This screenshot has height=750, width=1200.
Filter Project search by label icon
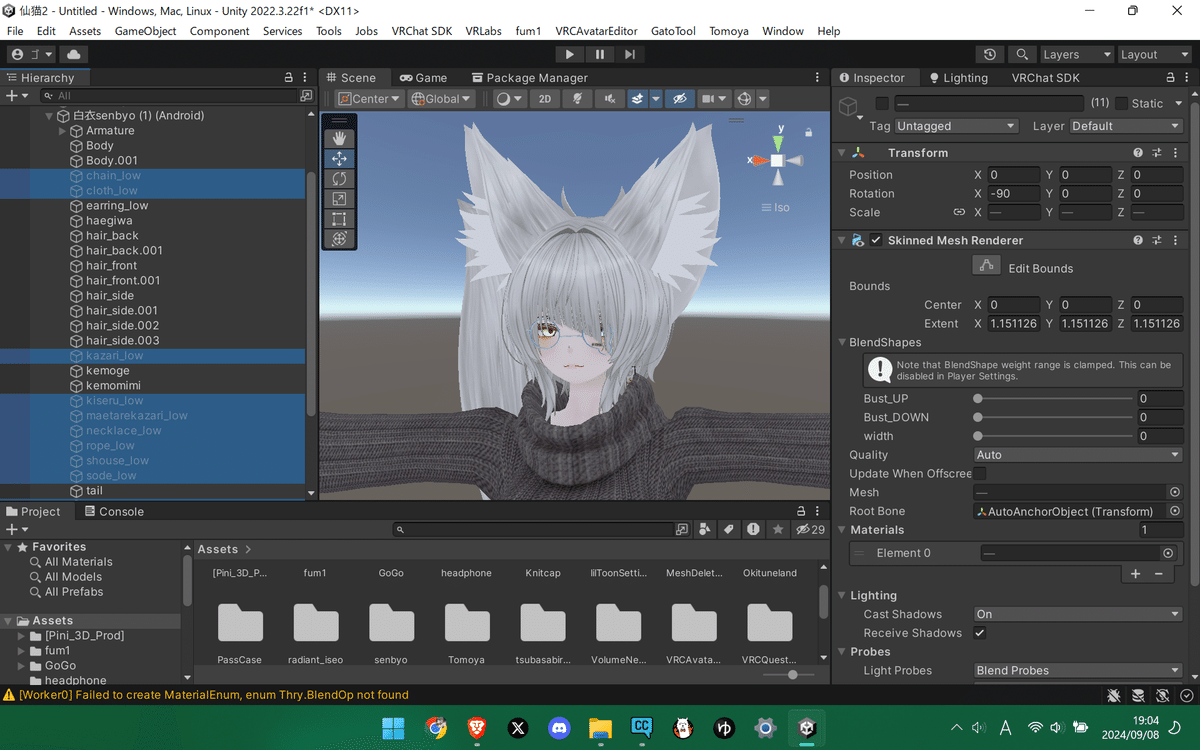[x=729, y=530]
